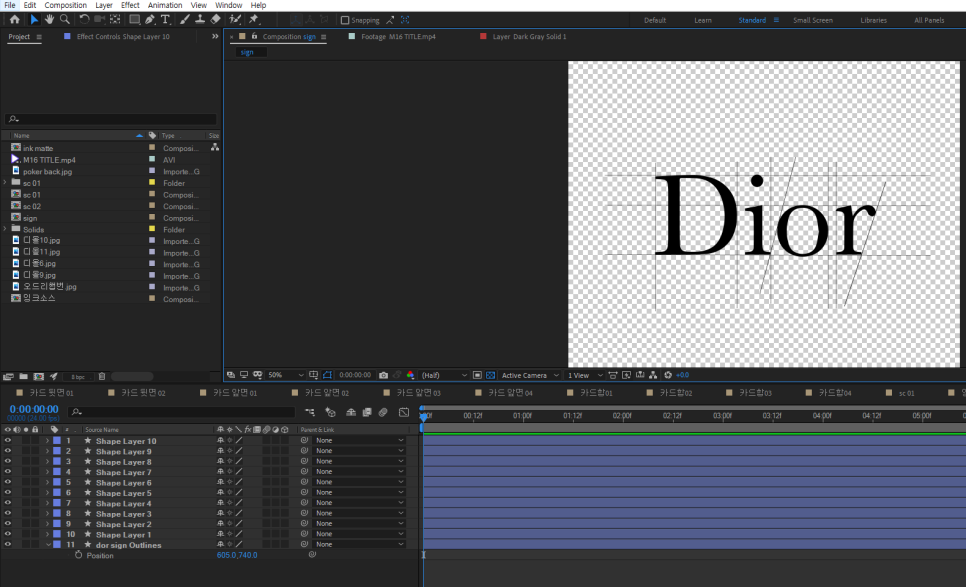The height and width of the screenshot is (587, 966).
Task: Expand the Solids folder in Project panel
Action: (5, 229)
